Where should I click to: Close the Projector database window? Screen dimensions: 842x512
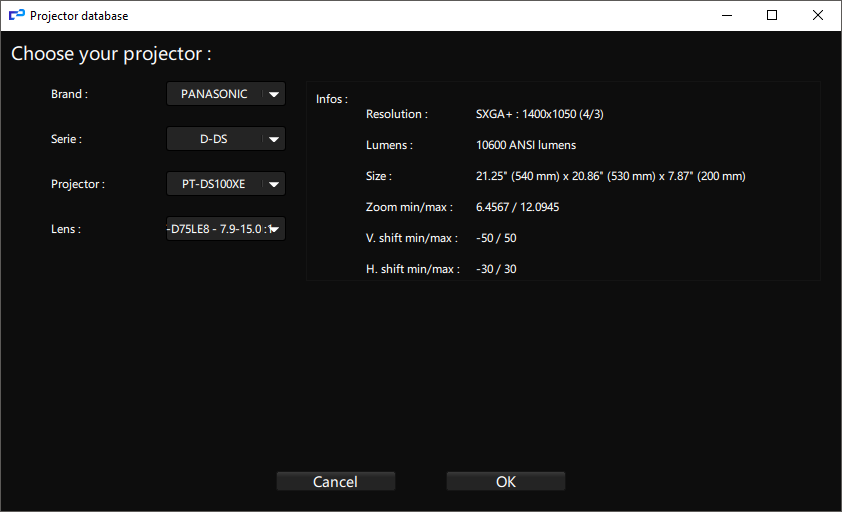(x=818, y=16)
